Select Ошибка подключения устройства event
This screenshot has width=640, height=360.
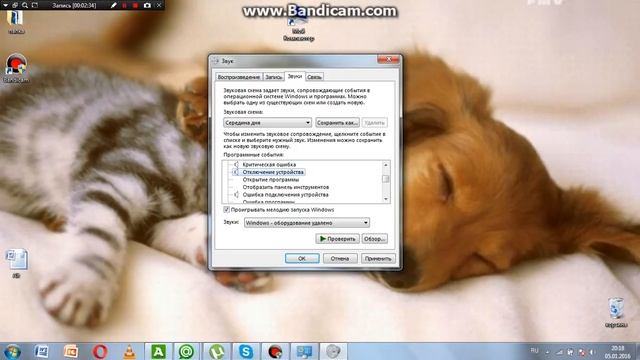click(x=286, y=195)
